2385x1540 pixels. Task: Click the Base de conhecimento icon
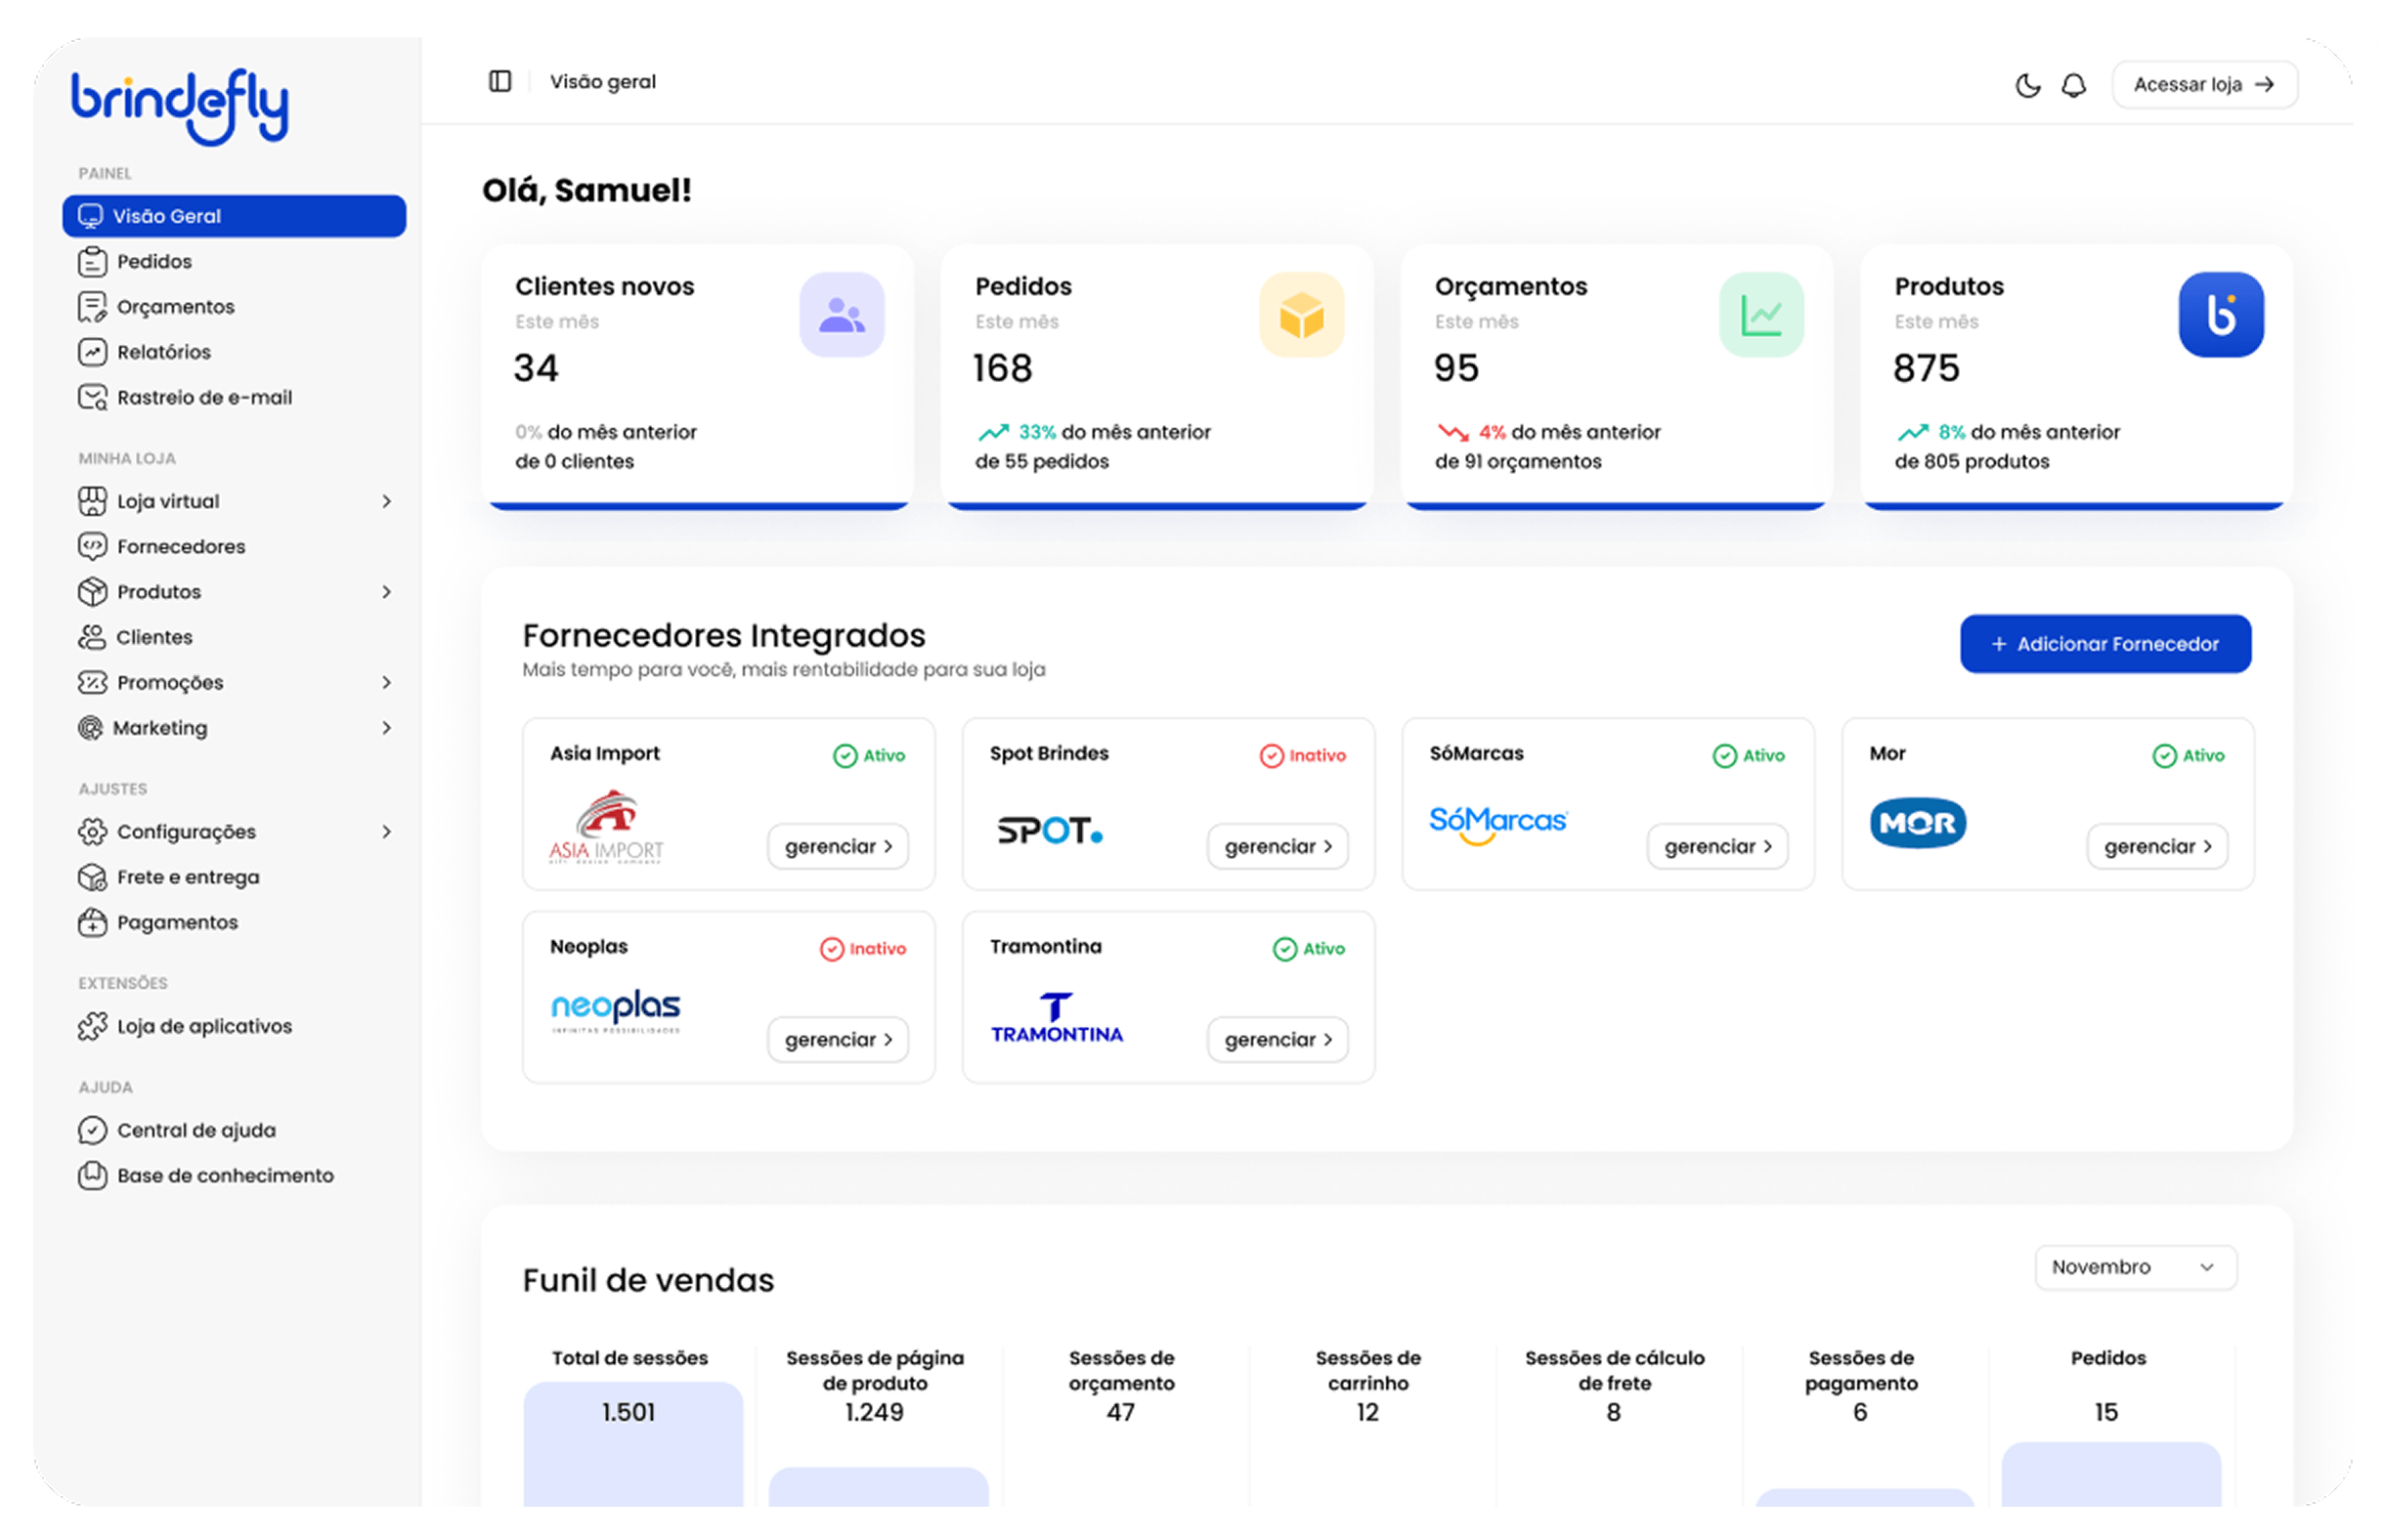(92, 1175)
